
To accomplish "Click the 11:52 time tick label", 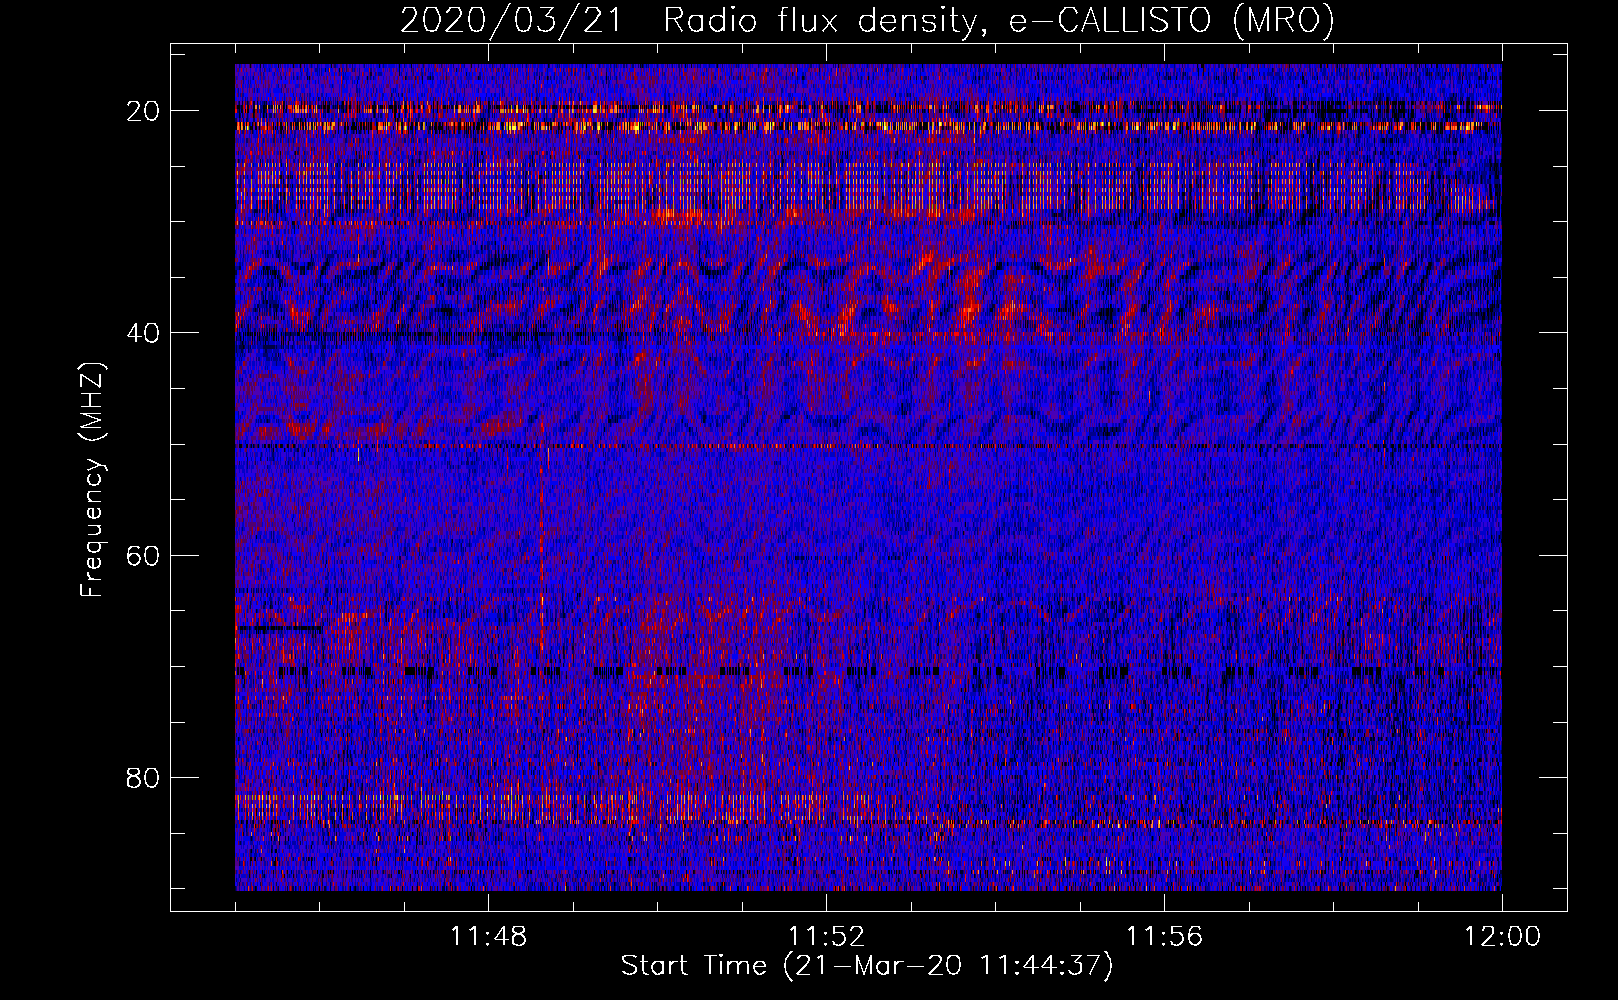I will [x=826, y=937].
